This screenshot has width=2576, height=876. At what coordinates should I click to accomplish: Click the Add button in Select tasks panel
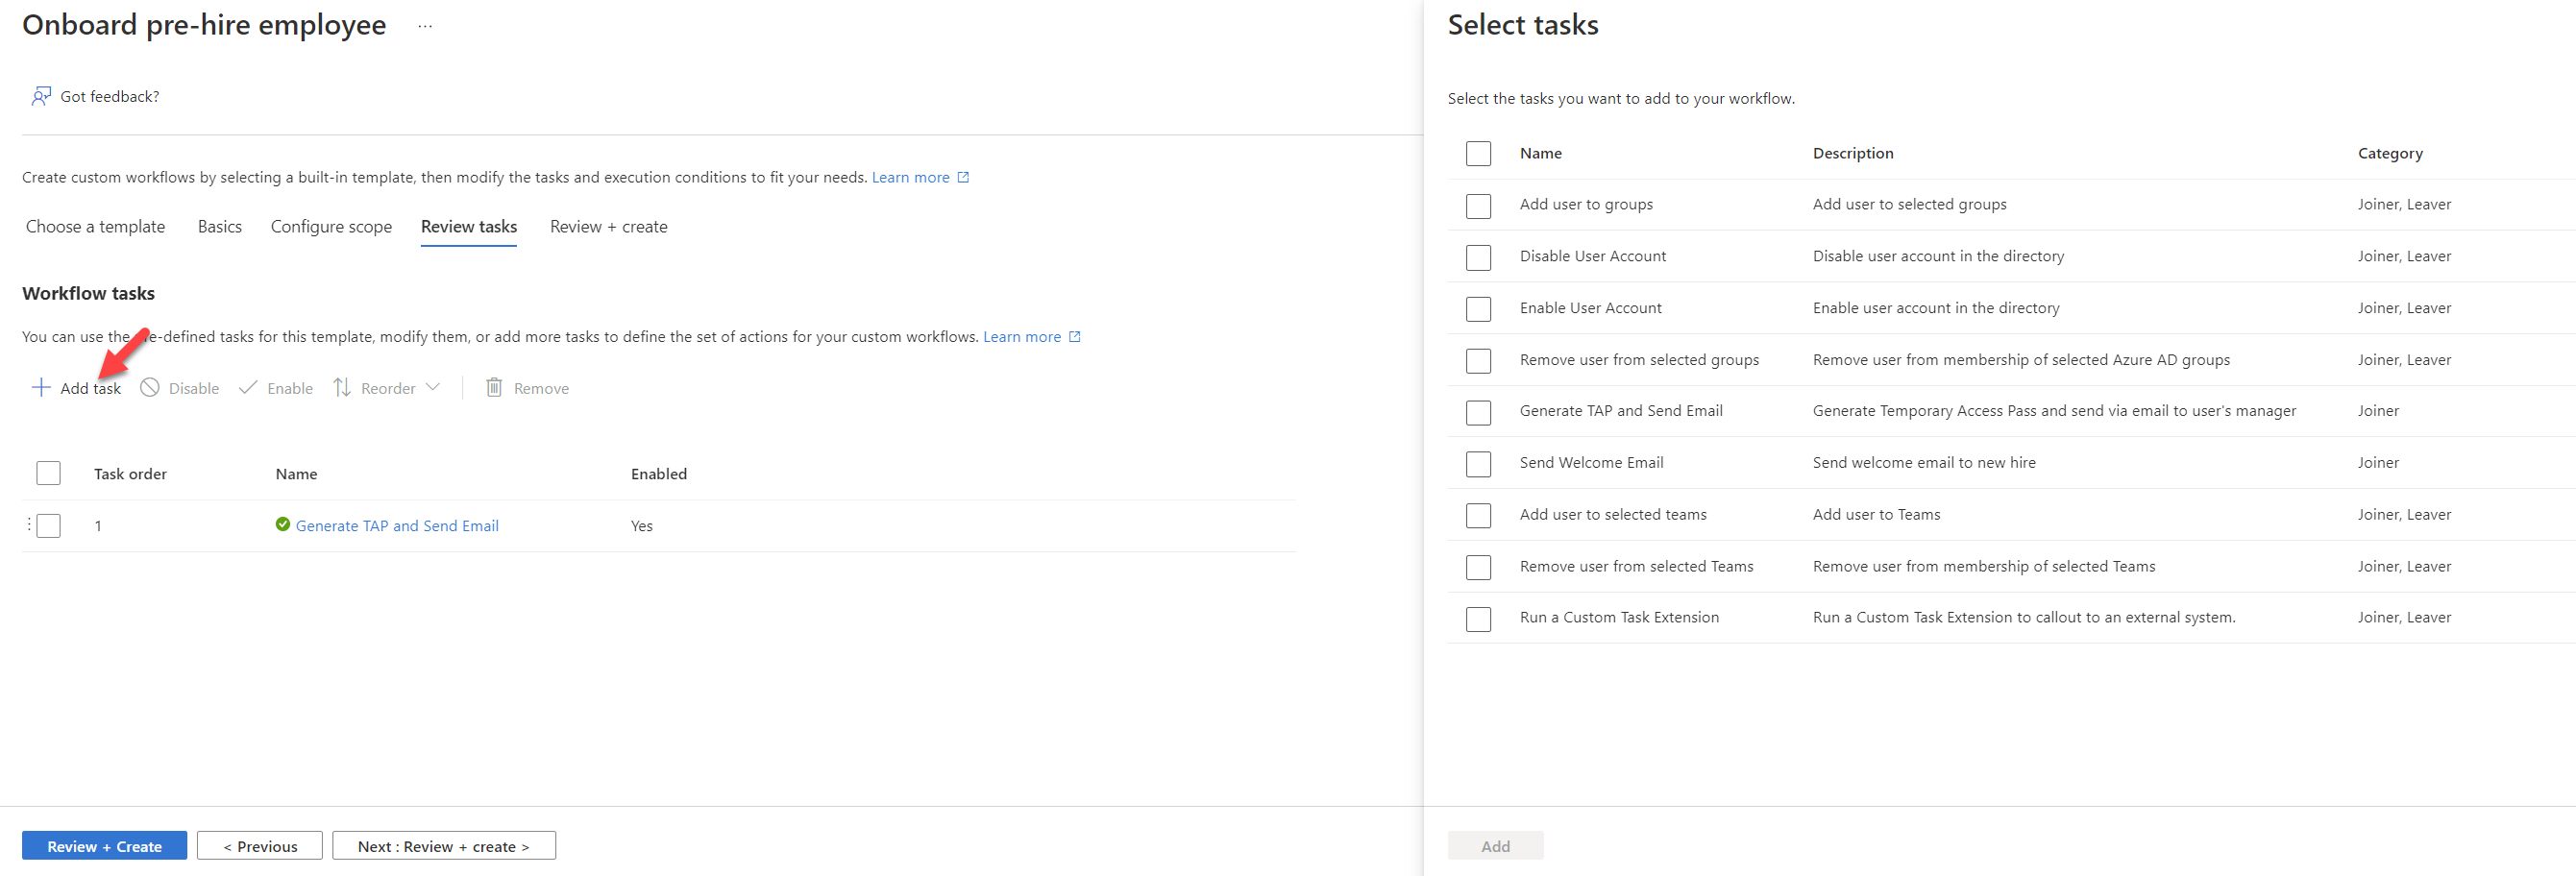(x=1496, y=846)
